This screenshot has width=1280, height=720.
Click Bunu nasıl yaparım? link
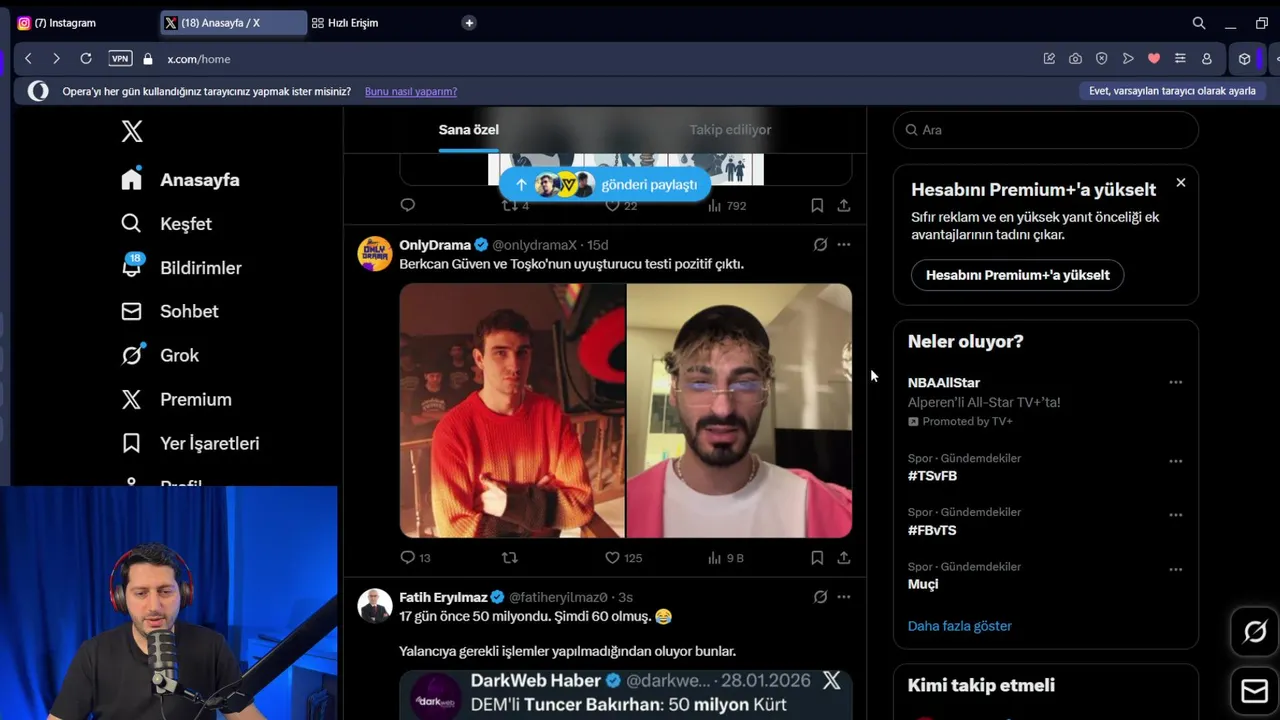pos(411,91)
